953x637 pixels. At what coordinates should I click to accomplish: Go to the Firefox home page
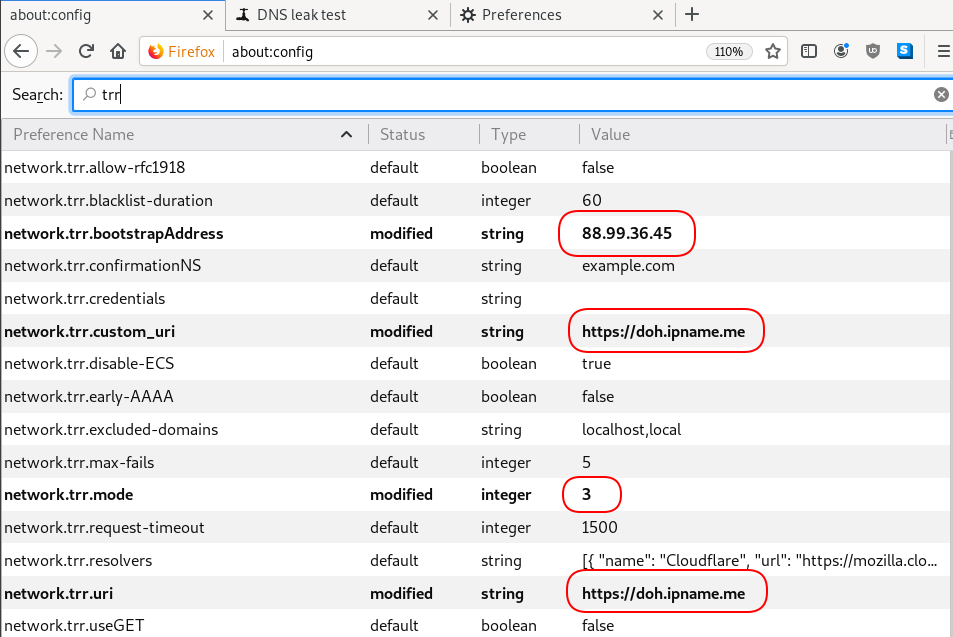(x=118, y=51)
